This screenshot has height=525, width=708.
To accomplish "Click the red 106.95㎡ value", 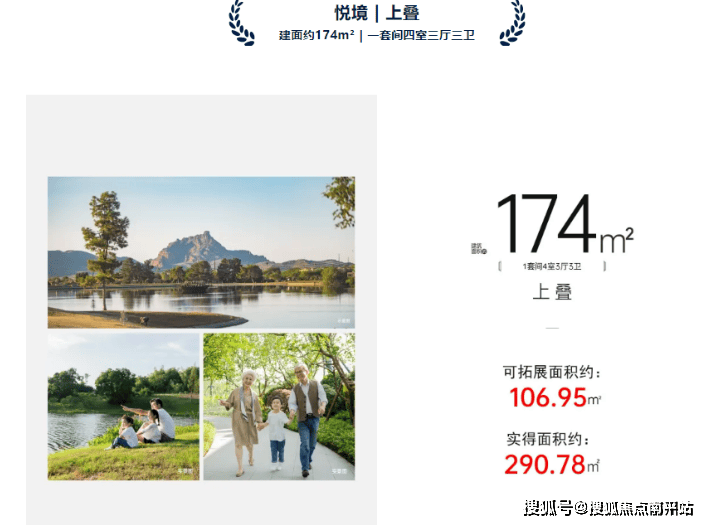I will coord(554,397).
